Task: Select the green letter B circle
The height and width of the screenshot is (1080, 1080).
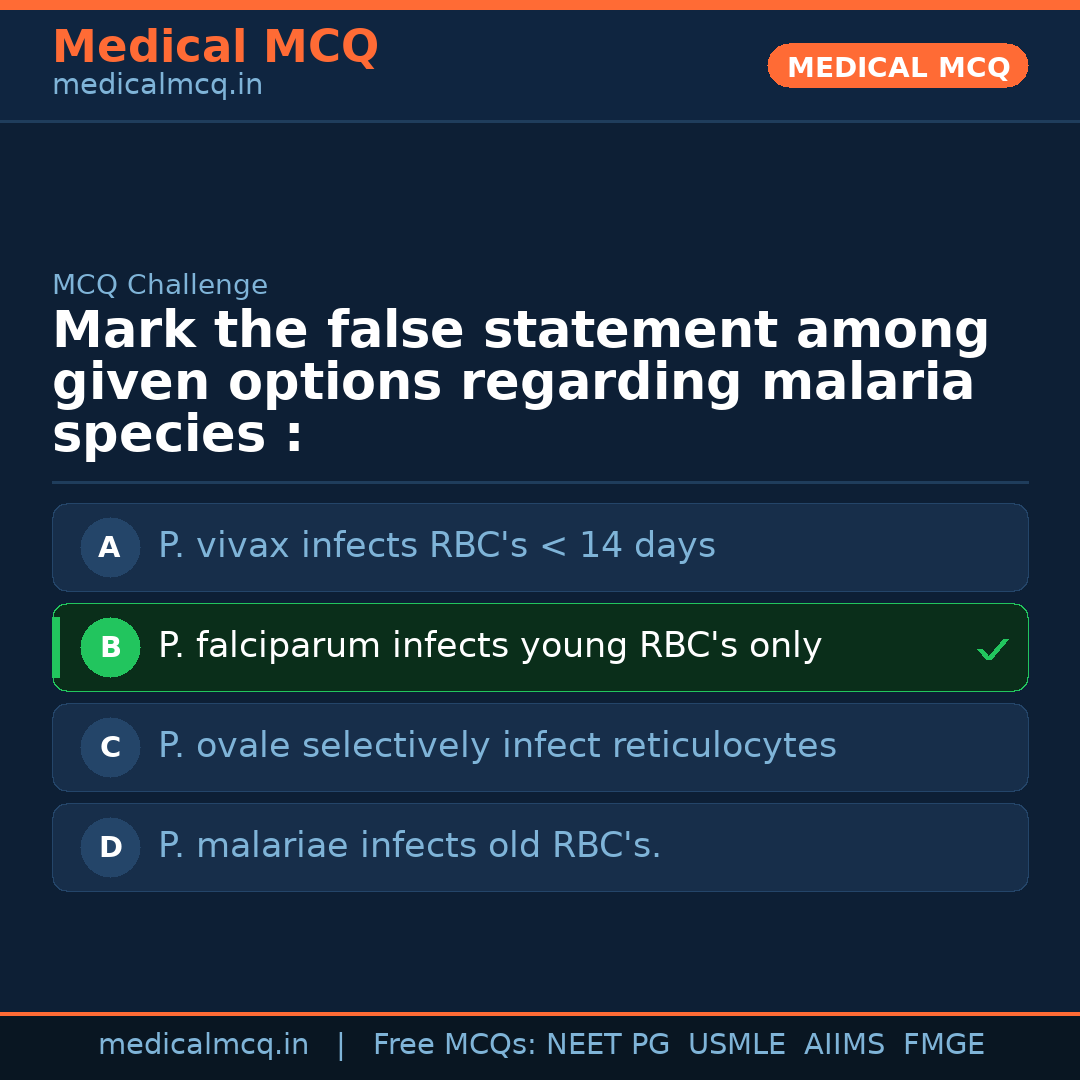Action: pos(110,647)
